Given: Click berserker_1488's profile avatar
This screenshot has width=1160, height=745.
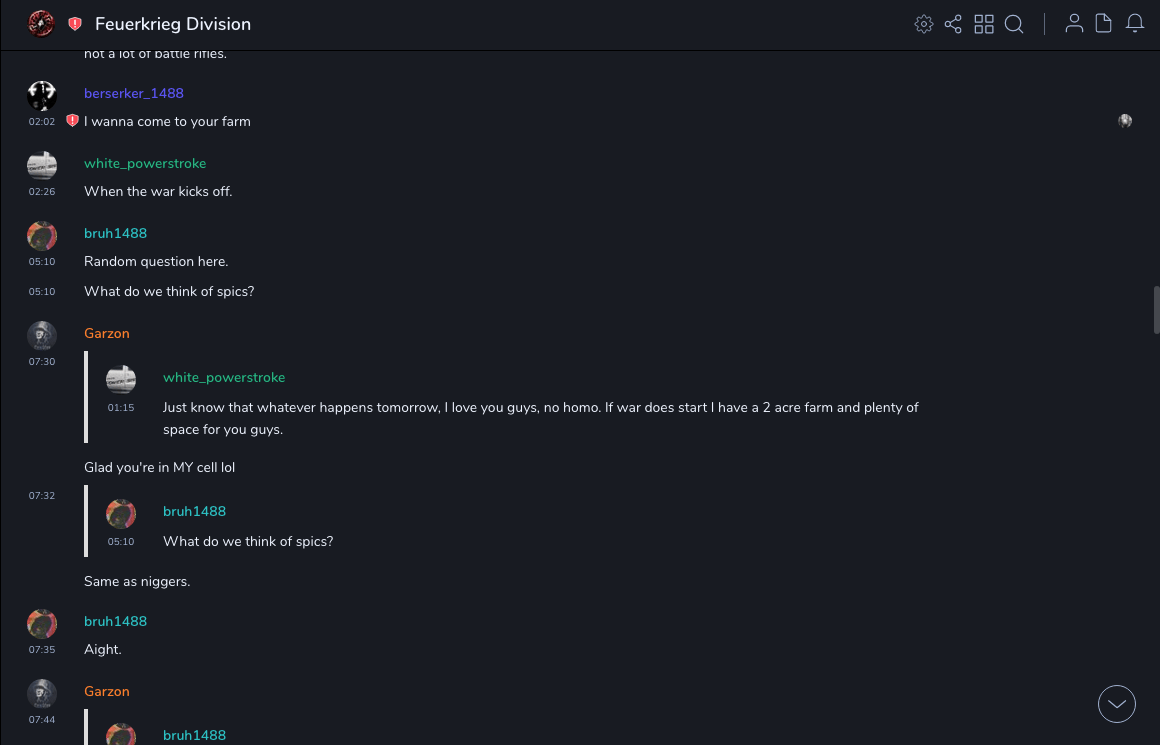Looking at the screenshot, I should (42, 95).
